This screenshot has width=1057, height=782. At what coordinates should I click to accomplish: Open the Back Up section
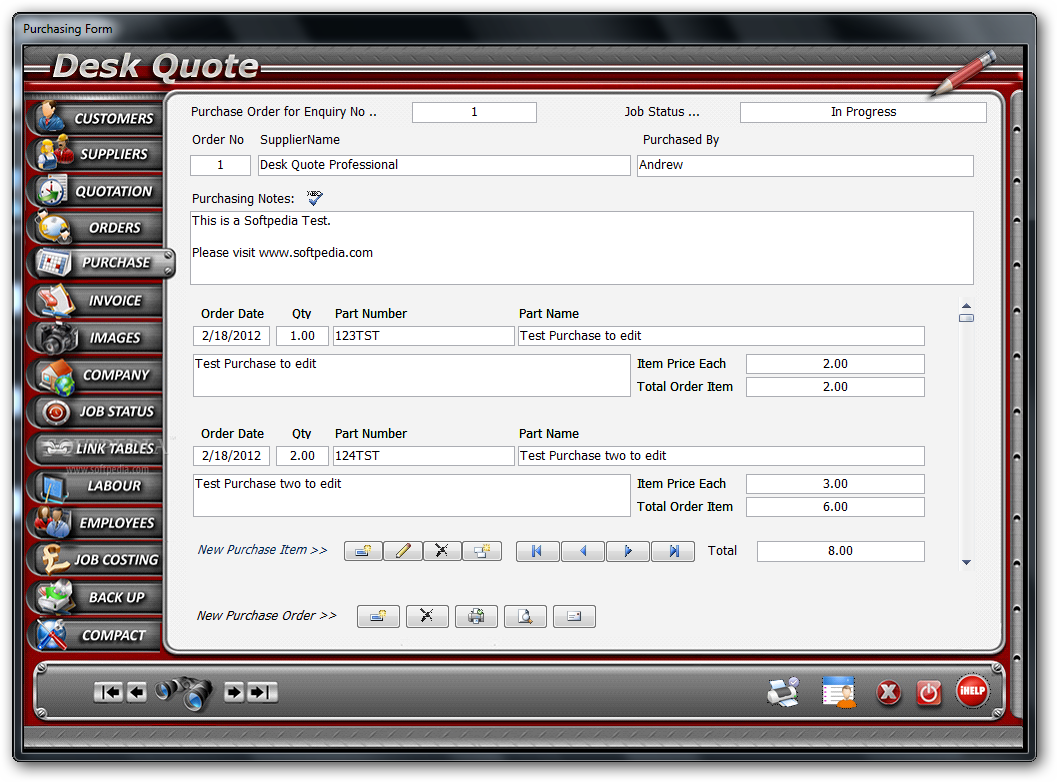tap(96, 597)
